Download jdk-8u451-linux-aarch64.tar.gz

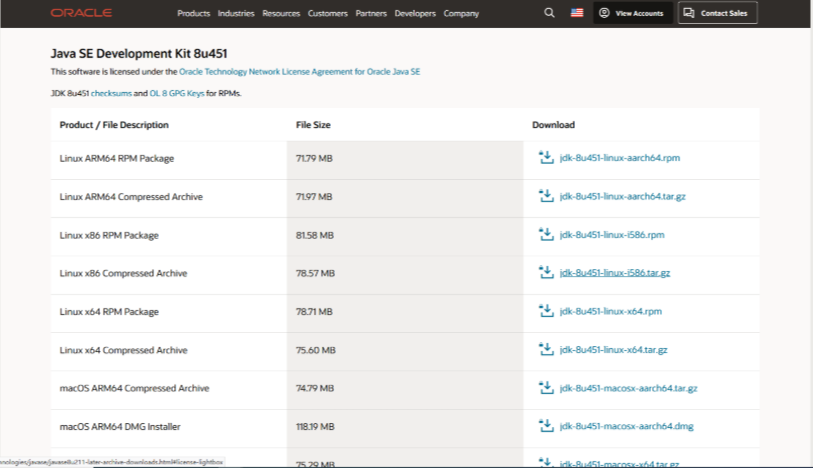click(x=622, y=196)
